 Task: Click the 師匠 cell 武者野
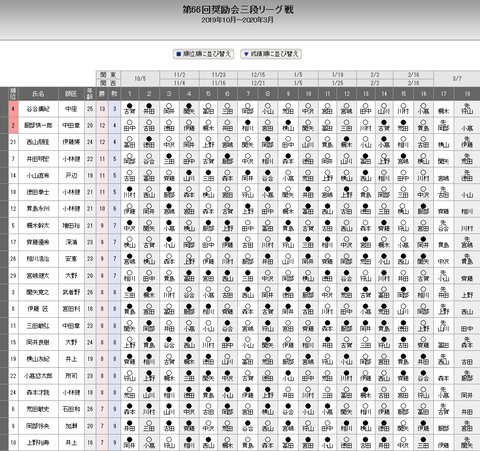click(x=71, y=292)
